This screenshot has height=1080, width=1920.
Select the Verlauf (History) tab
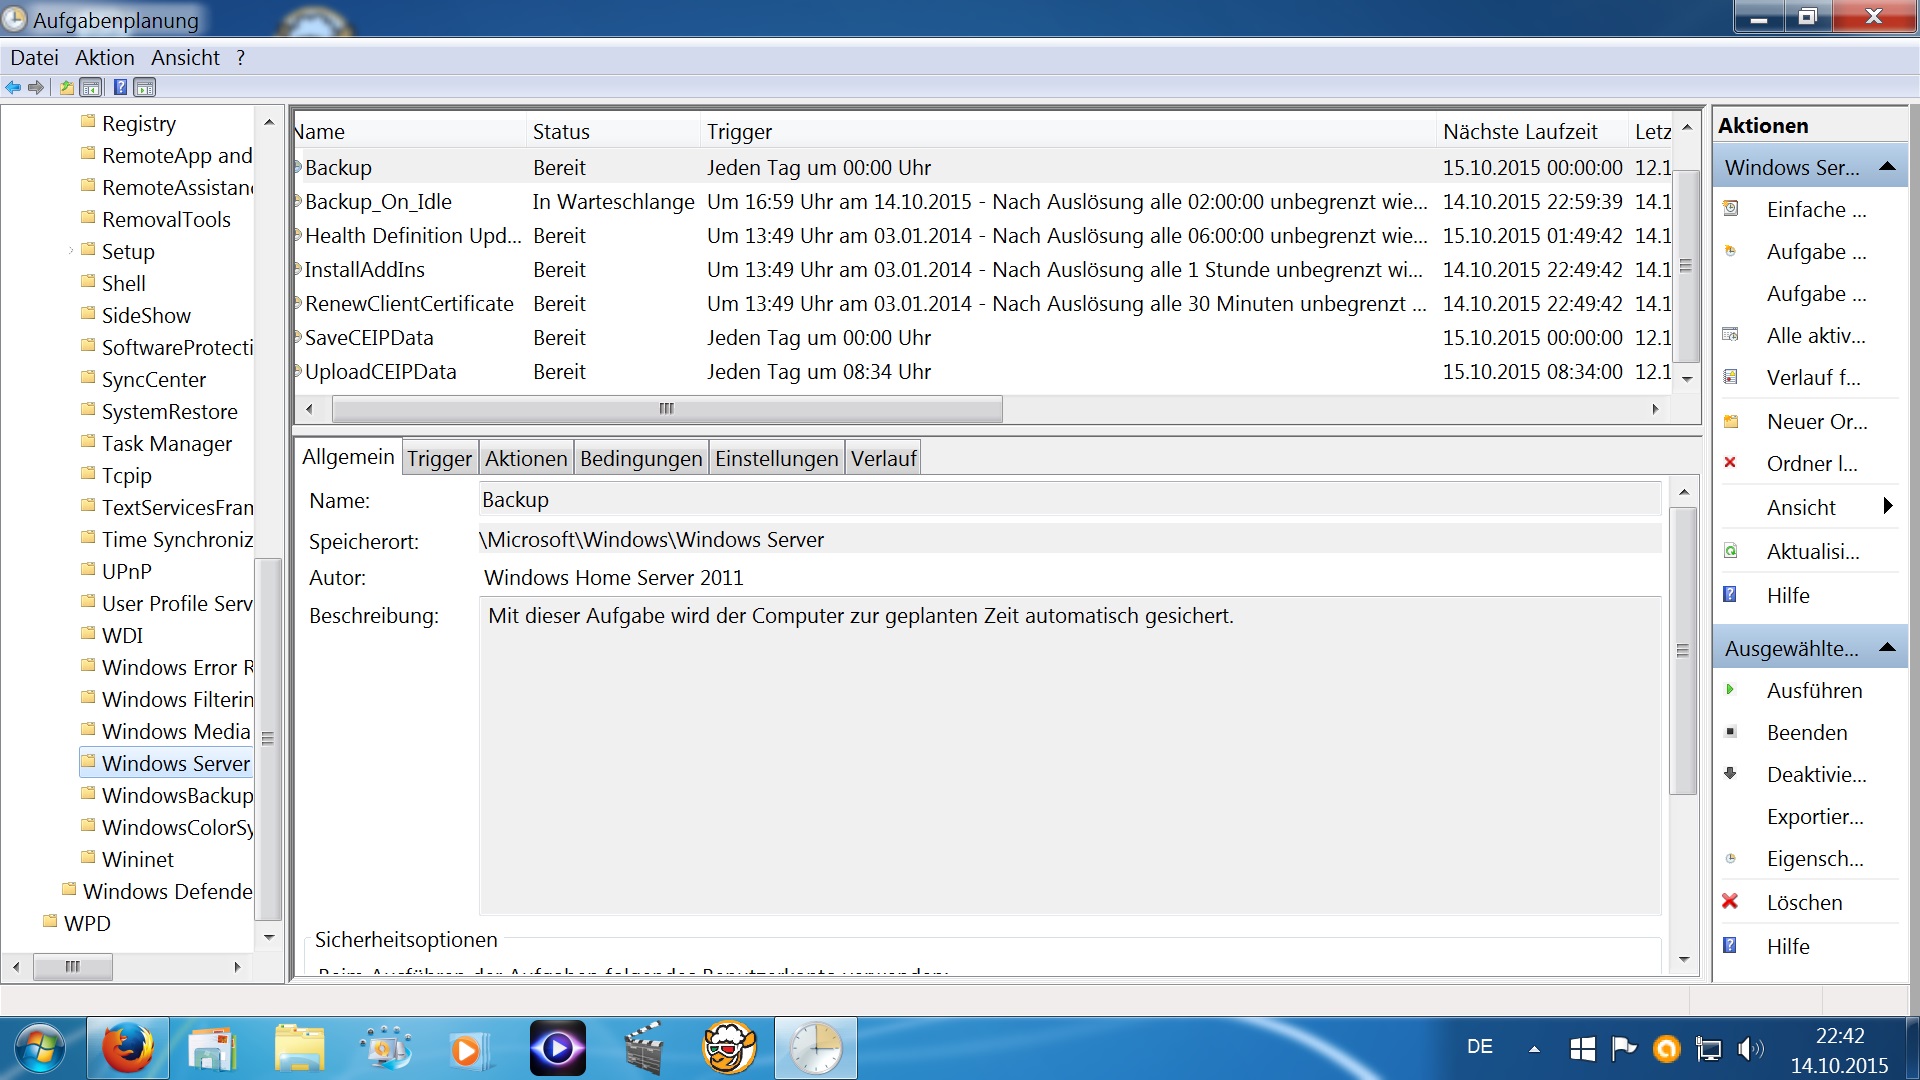point(884,456)
